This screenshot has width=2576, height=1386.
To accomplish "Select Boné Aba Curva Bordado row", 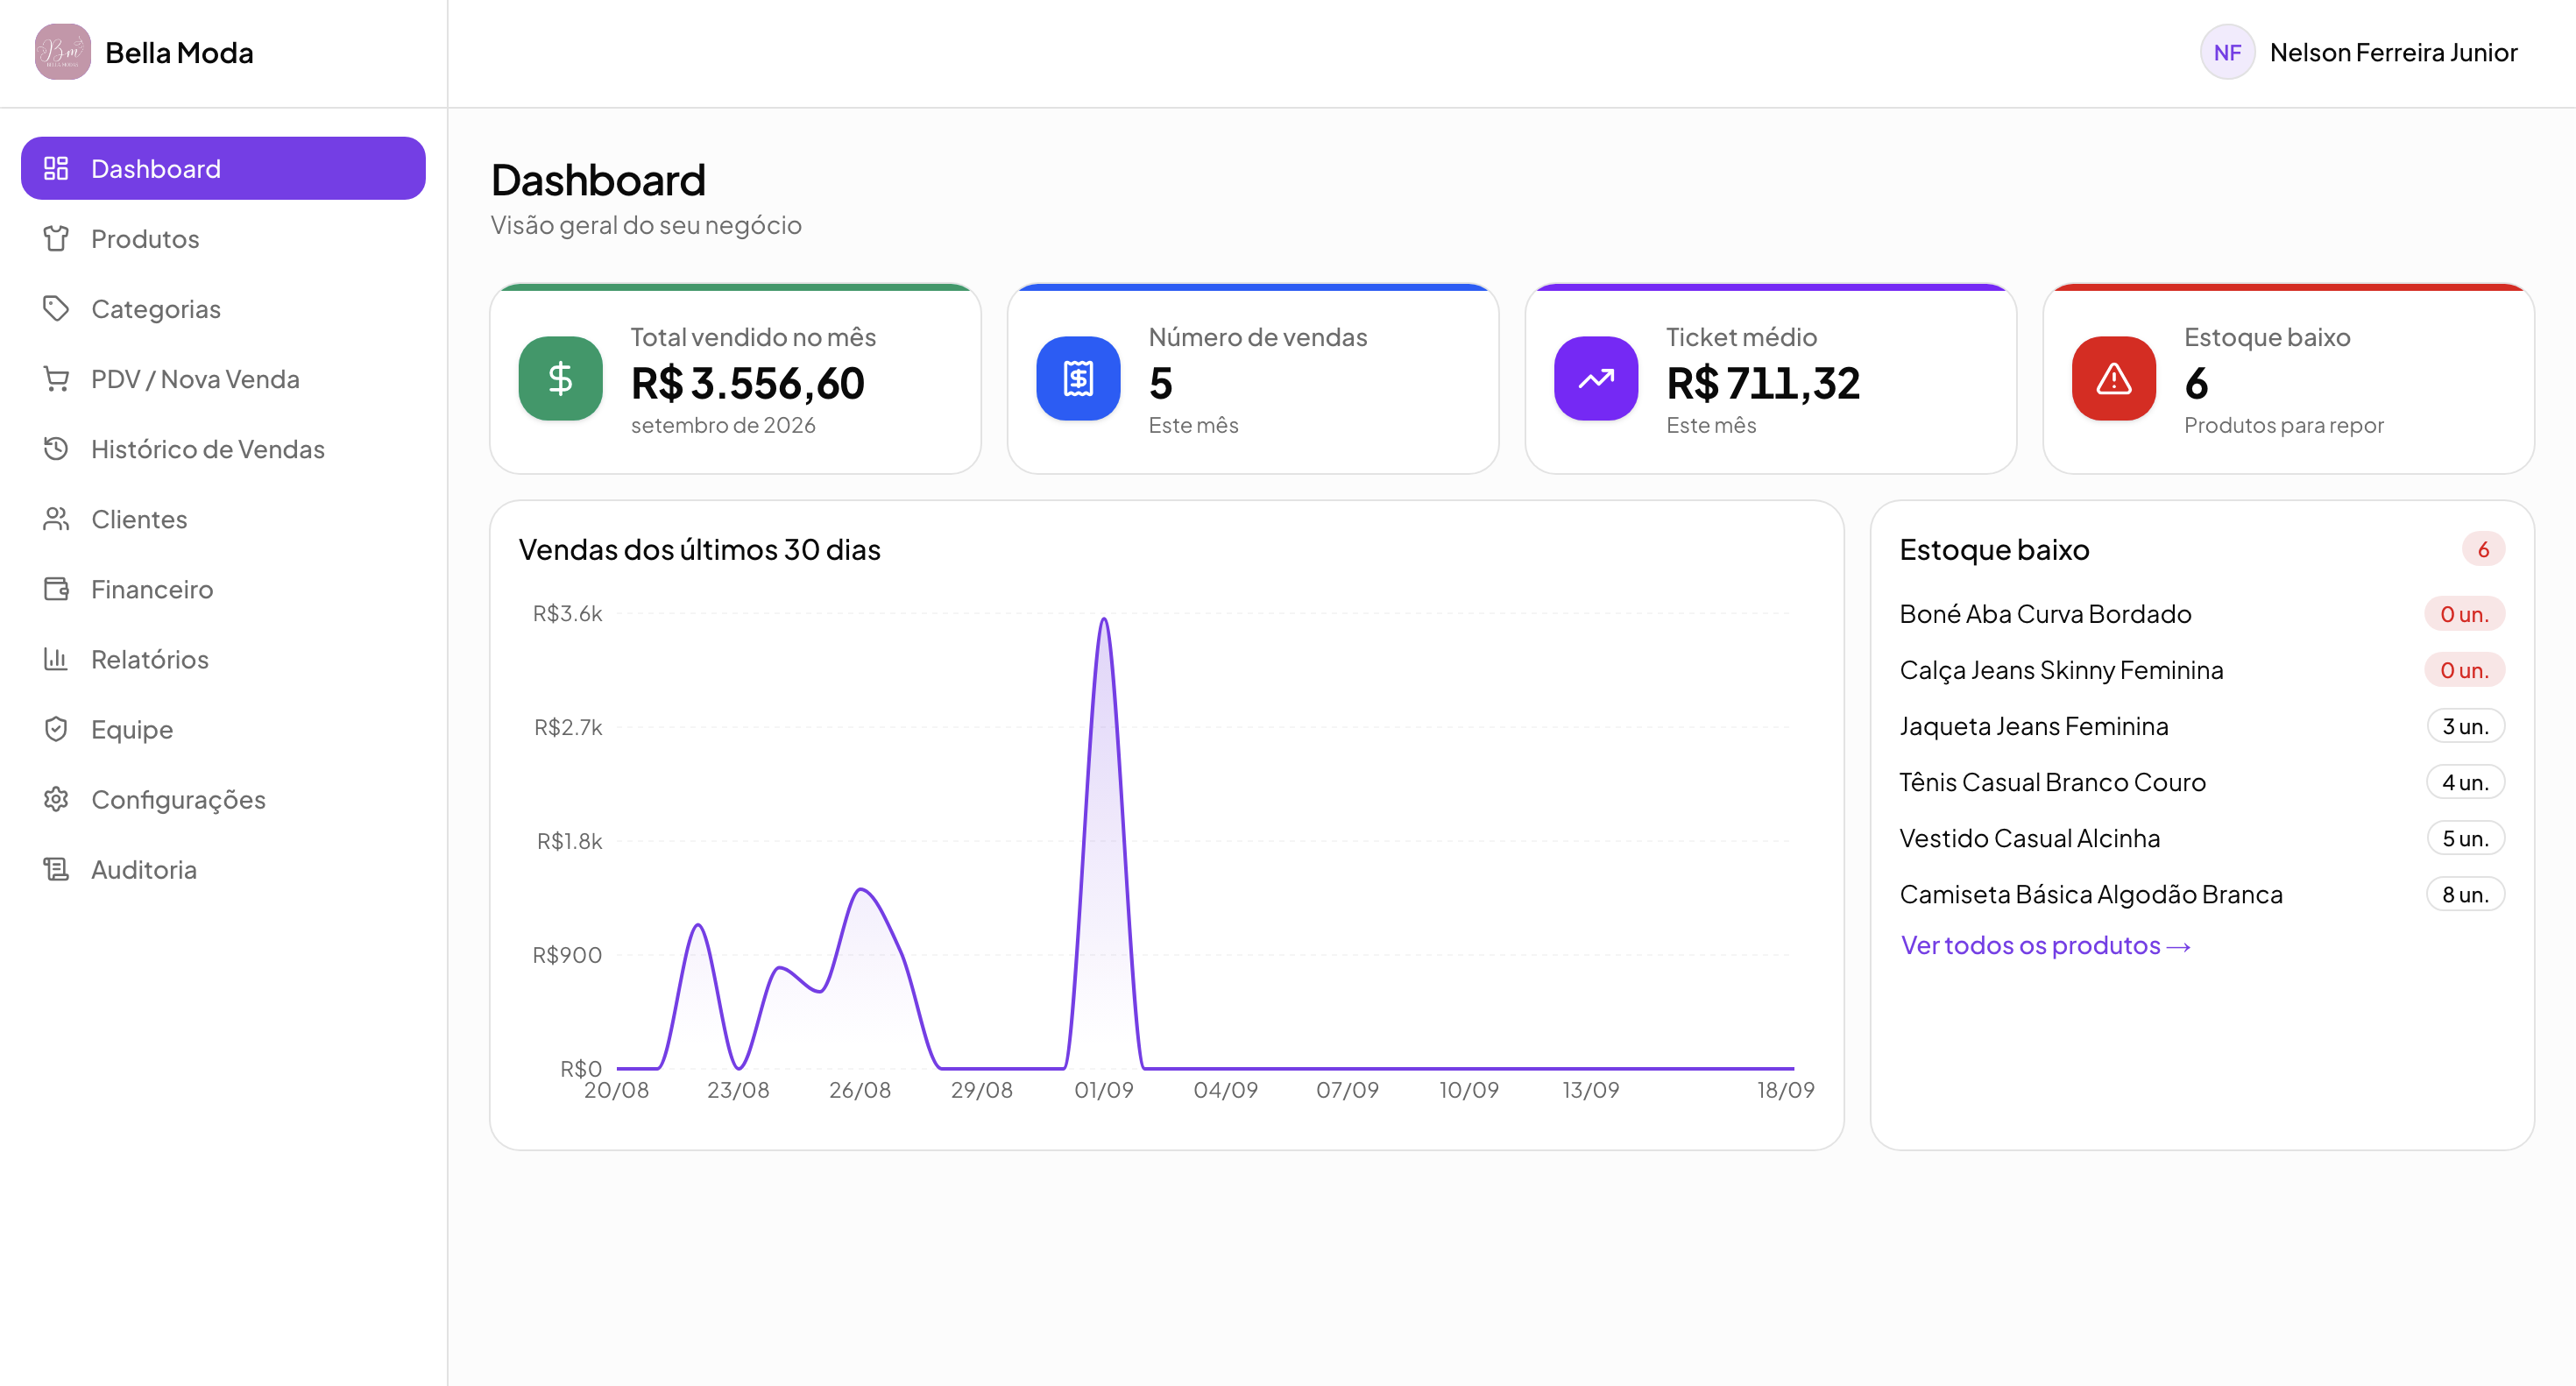I will (2202, 613).
